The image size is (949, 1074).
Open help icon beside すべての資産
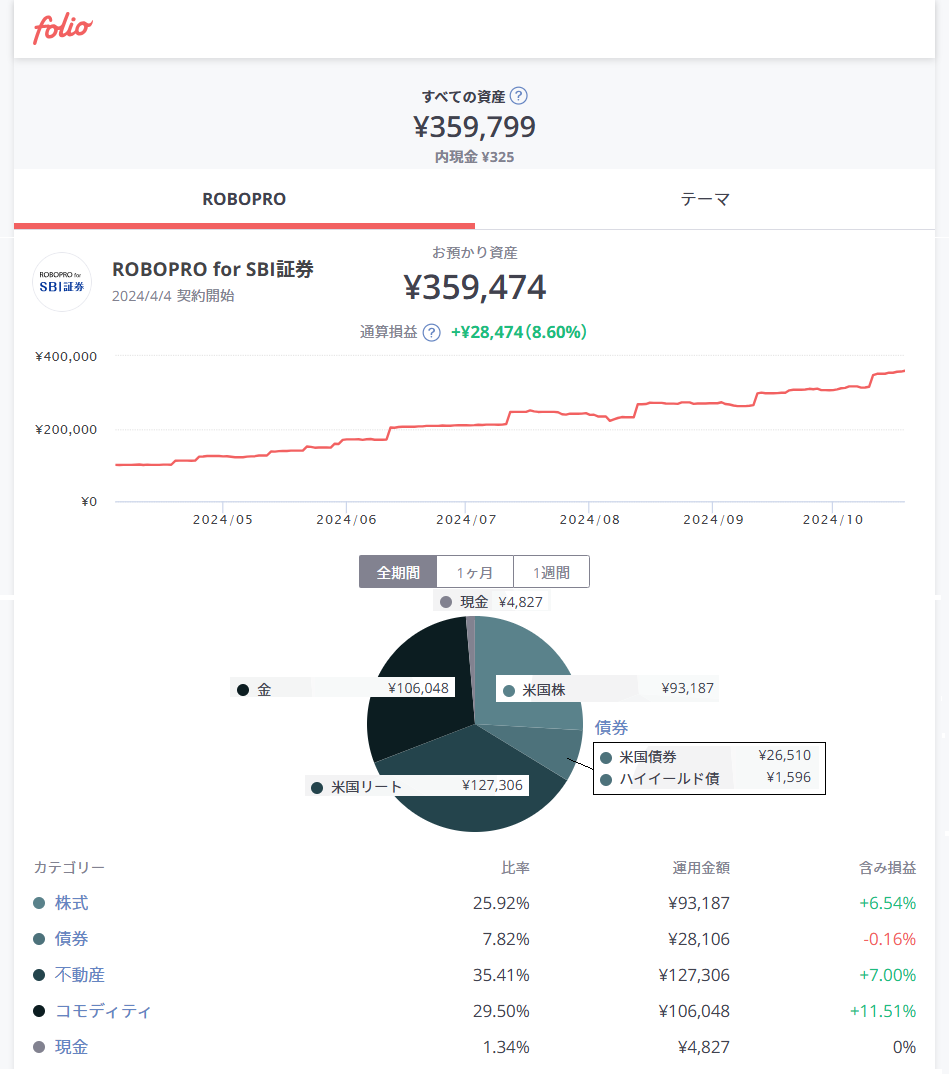(x=519, y=96)
